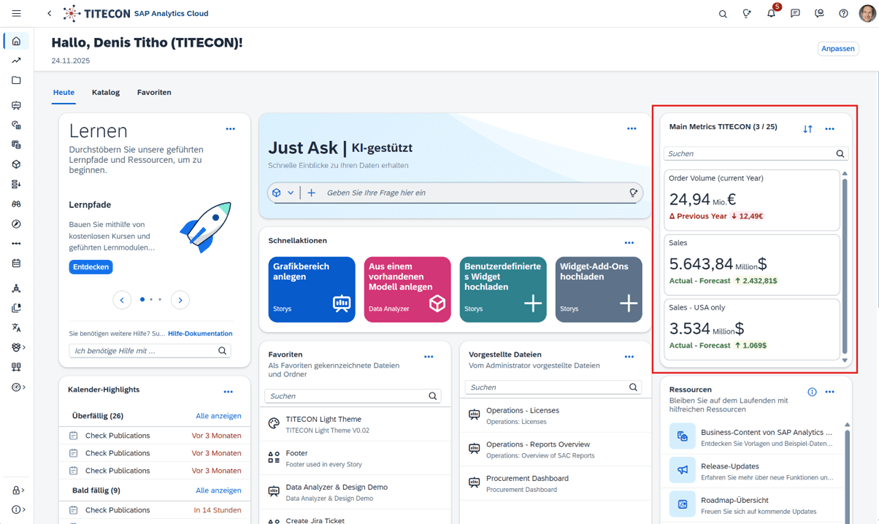
Task: Select the Grafikbereich anlegen tile
Action: [x=312, y=289]
